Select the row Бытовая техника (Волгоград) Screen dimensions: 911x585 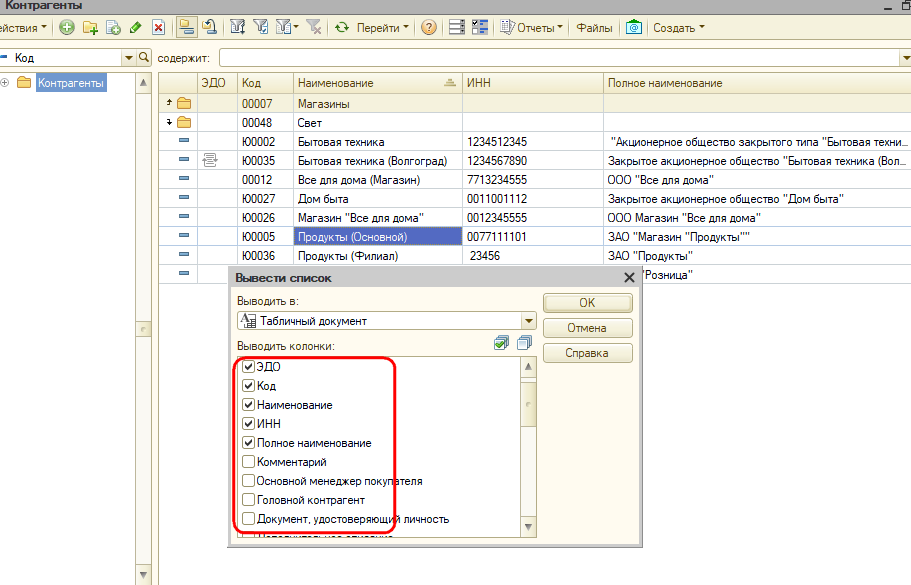pos(535,161)
